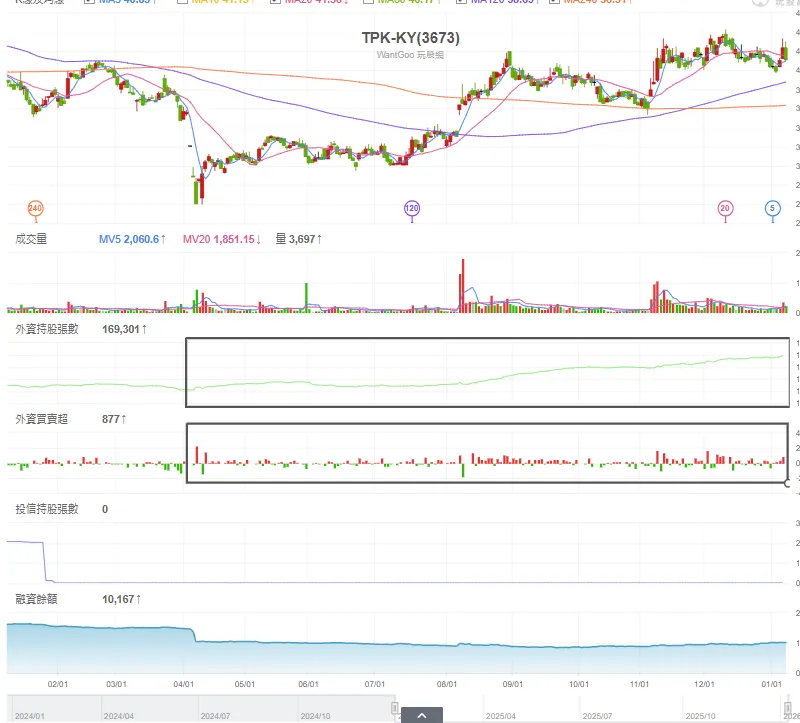This screenshot has height=723, width=800.
Task: Click the 06/01 date axis label
Action: (x=308, y=684)
